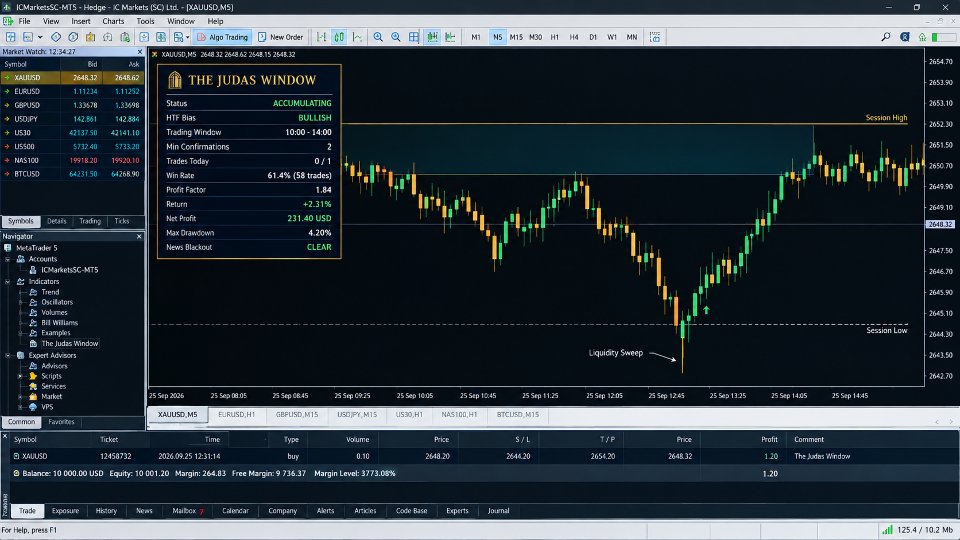Open the Journal tab in Toolbox

[498, 511]
